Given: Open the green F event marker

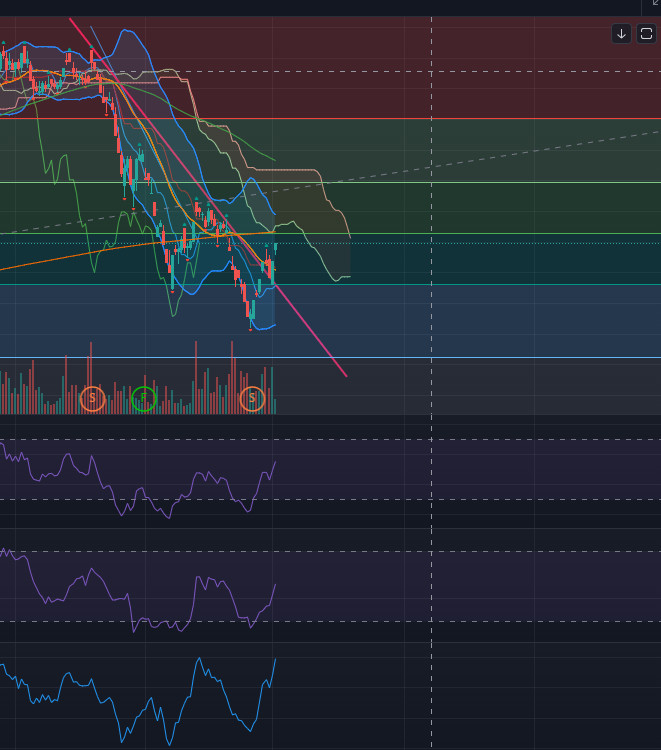Looking at the screenshot, I should (144, 399).
